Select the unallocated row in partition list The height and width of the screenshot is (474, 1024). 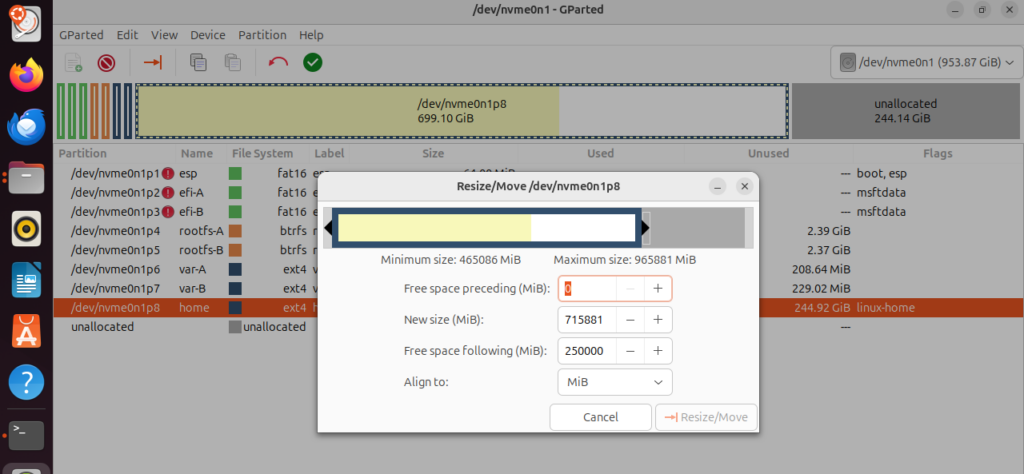click(538, 326)
